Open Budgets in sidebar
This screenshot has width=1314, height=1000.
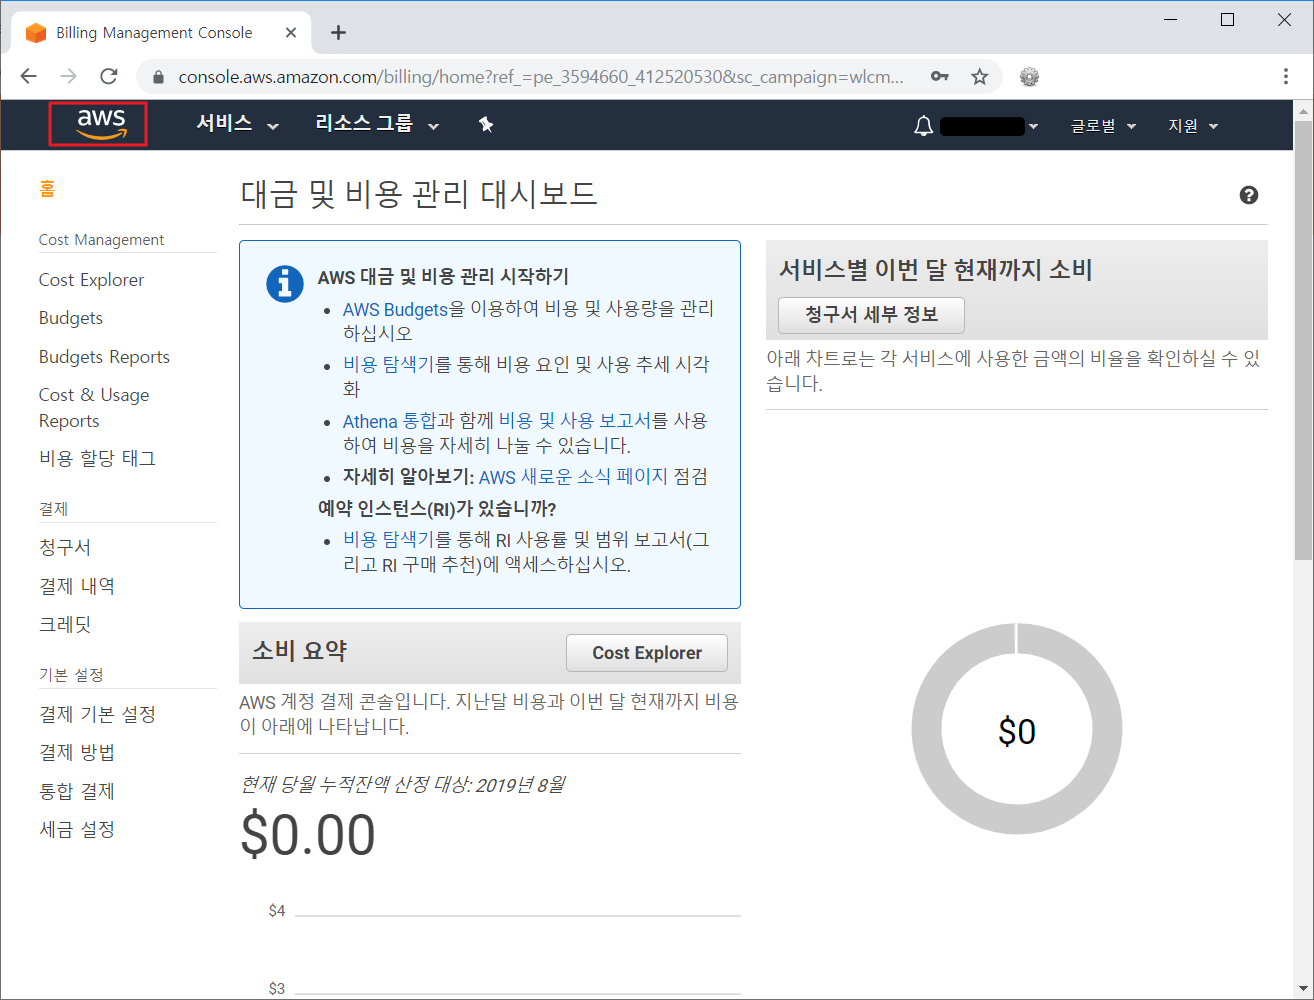[71, 318]
